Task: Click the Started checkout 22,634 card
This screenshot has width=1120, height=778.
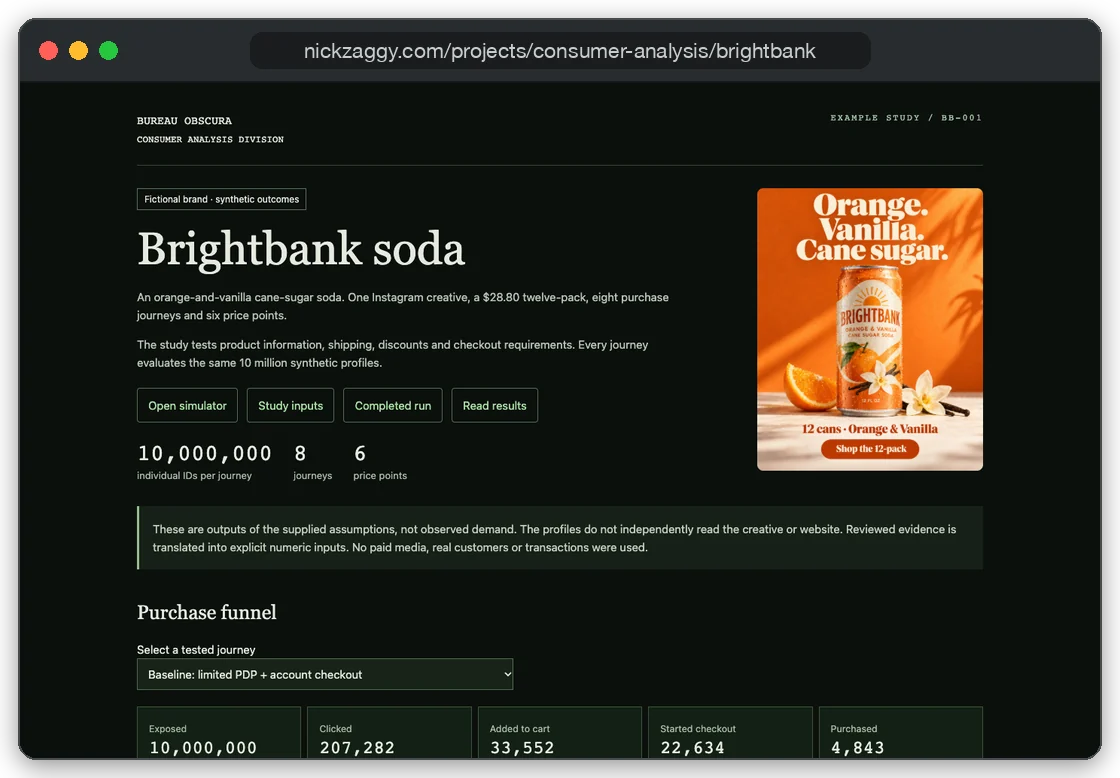Action: (x=730, y=732)
